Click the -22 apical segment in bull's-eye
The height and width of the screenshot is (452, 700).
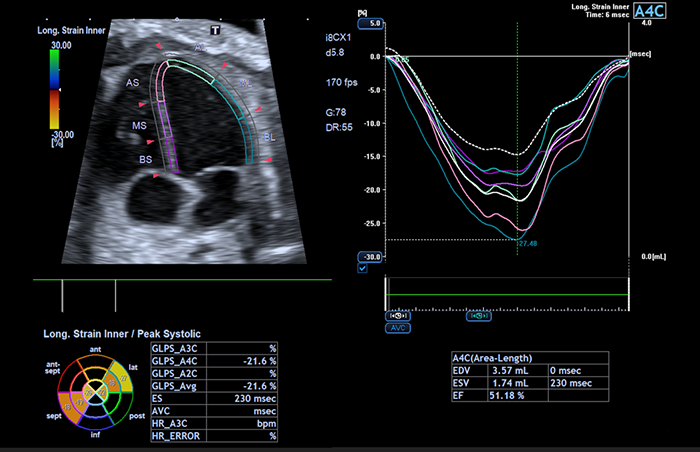tap(102, 393)
